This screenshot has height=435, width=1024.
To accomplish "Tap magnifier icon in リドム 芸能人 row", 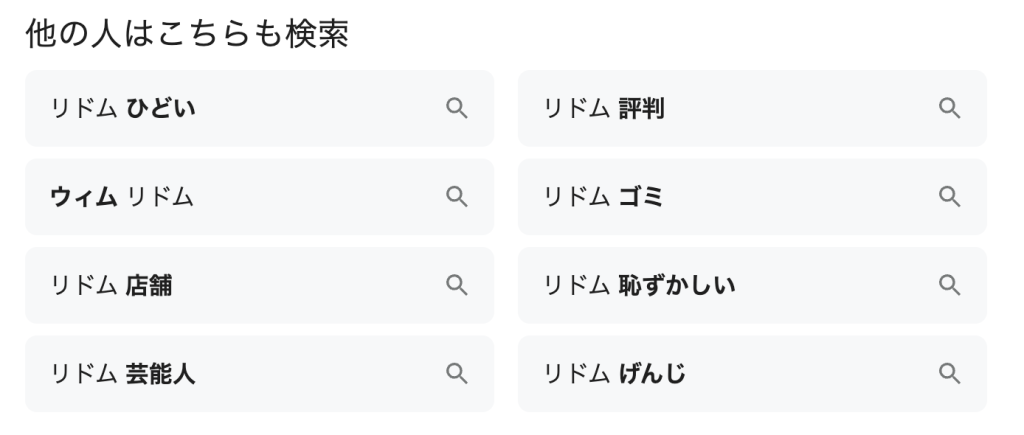I will tap(457, 374).
